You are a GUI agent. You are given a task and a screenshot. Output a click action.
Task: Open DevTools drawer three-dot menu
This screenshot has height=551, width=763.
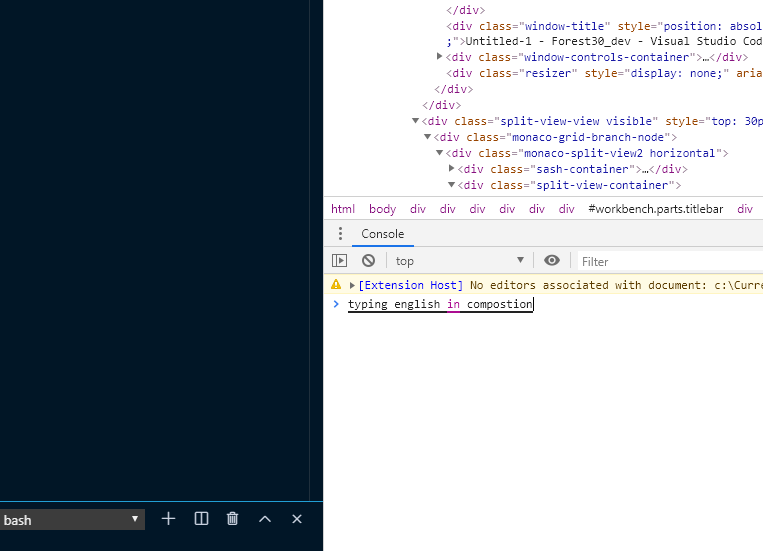[340, 234]
